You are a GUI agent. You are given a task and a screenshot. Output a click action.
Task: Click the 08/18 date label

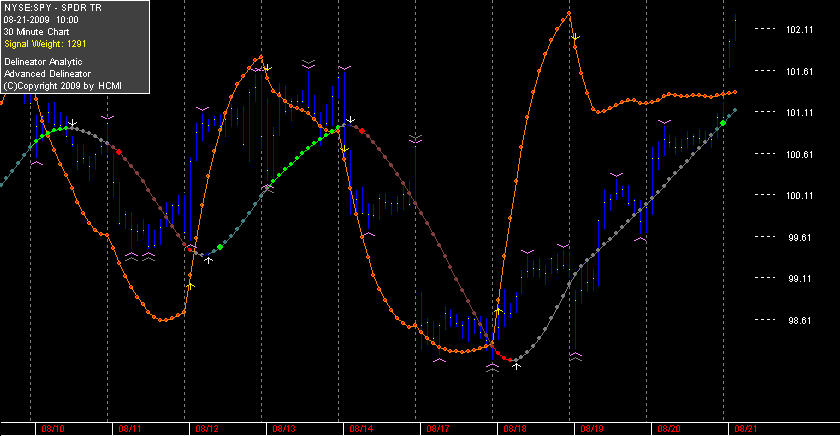tap(515, 429)
